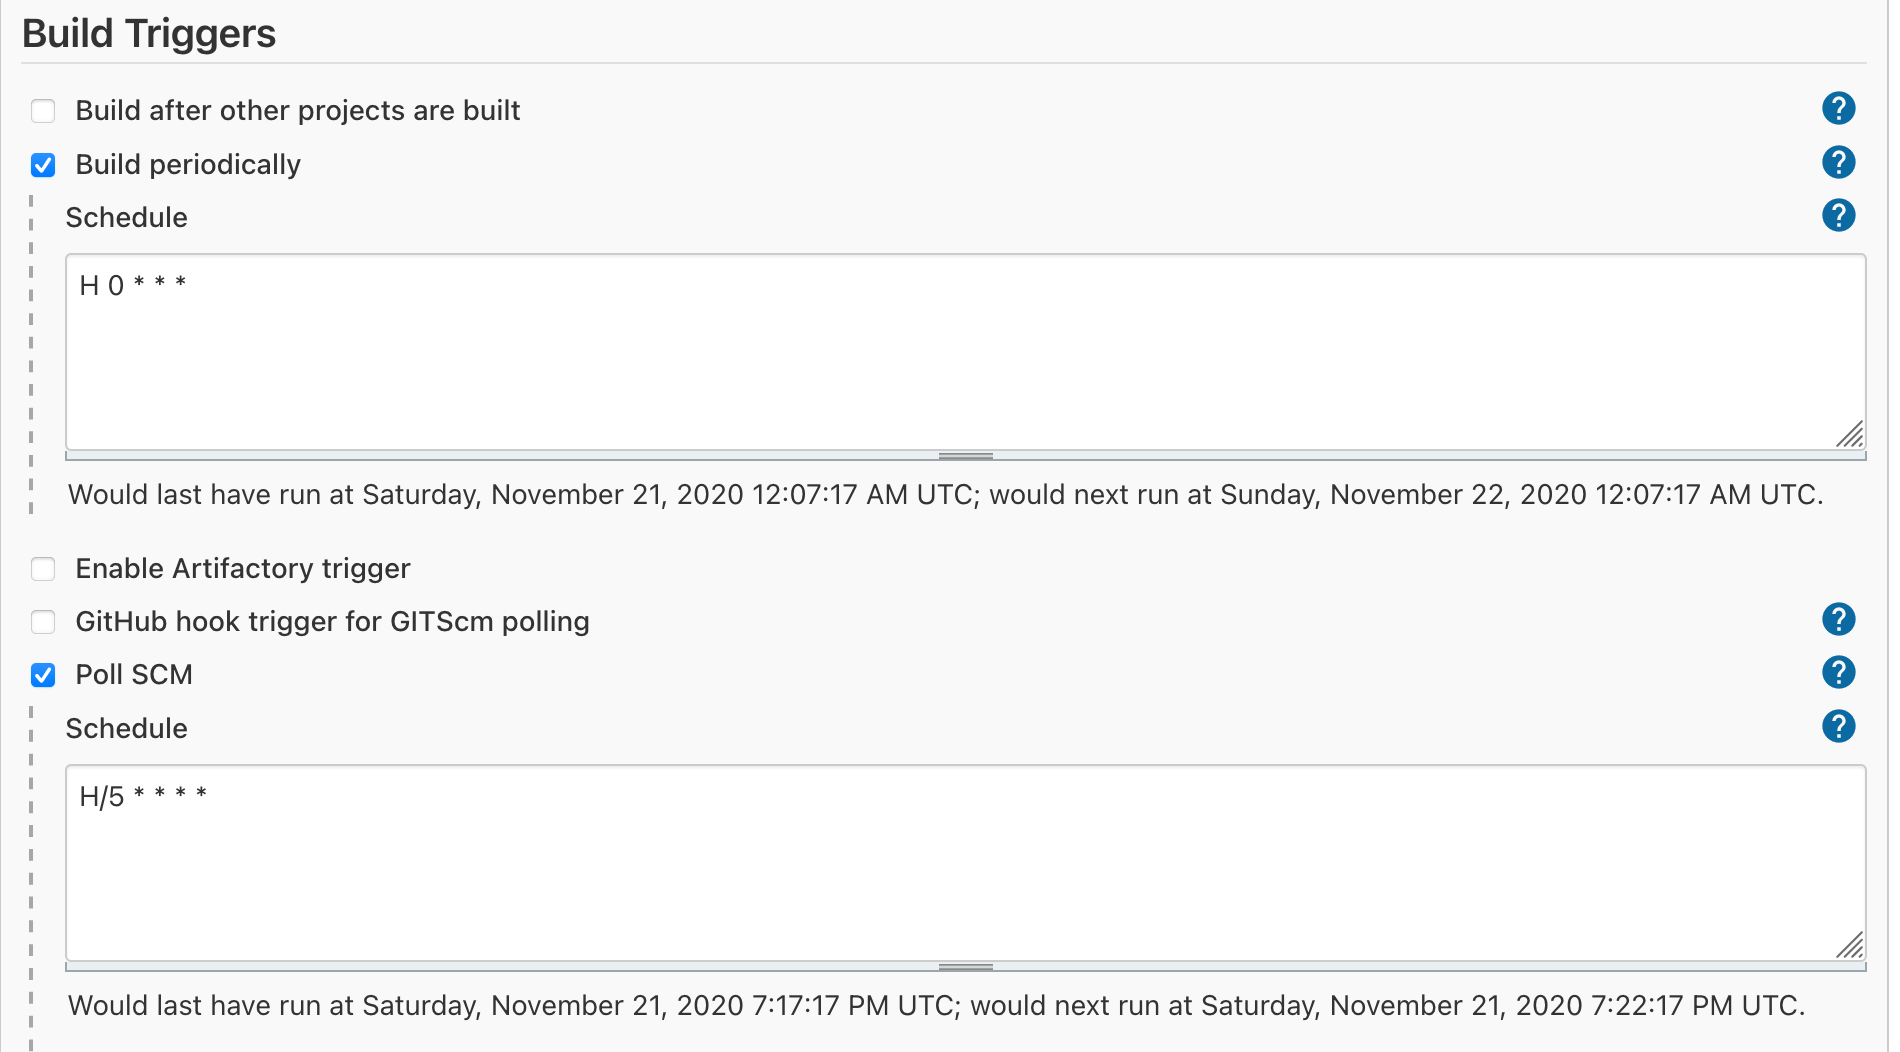Show help for Build periodically Schedule field
The height and width of the screenshot is (1052, 1900).
[1838, 215]
